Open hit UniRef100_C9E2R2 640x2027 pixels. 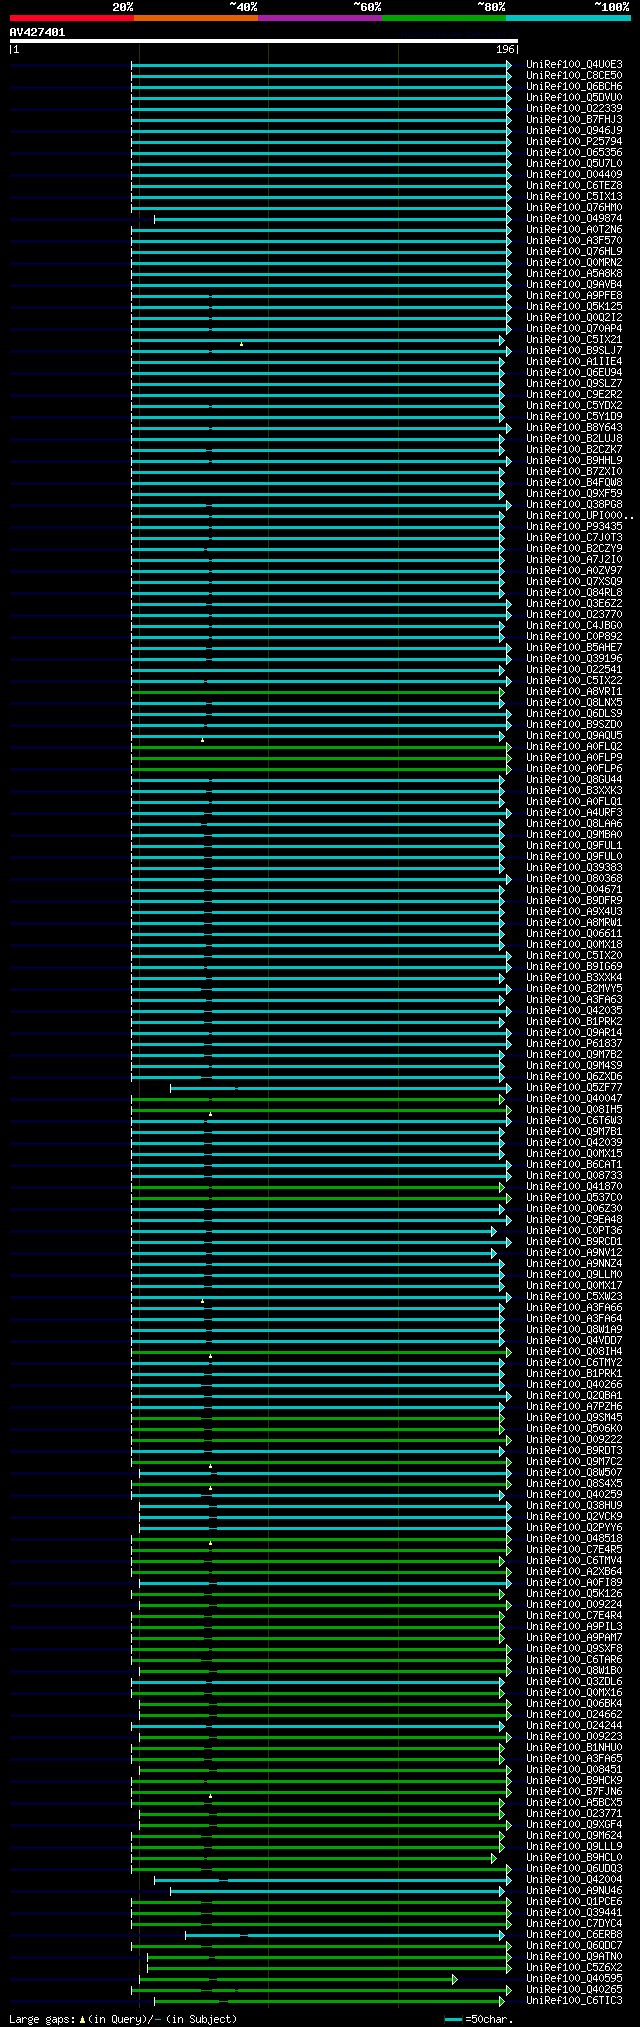click(574, 395)
